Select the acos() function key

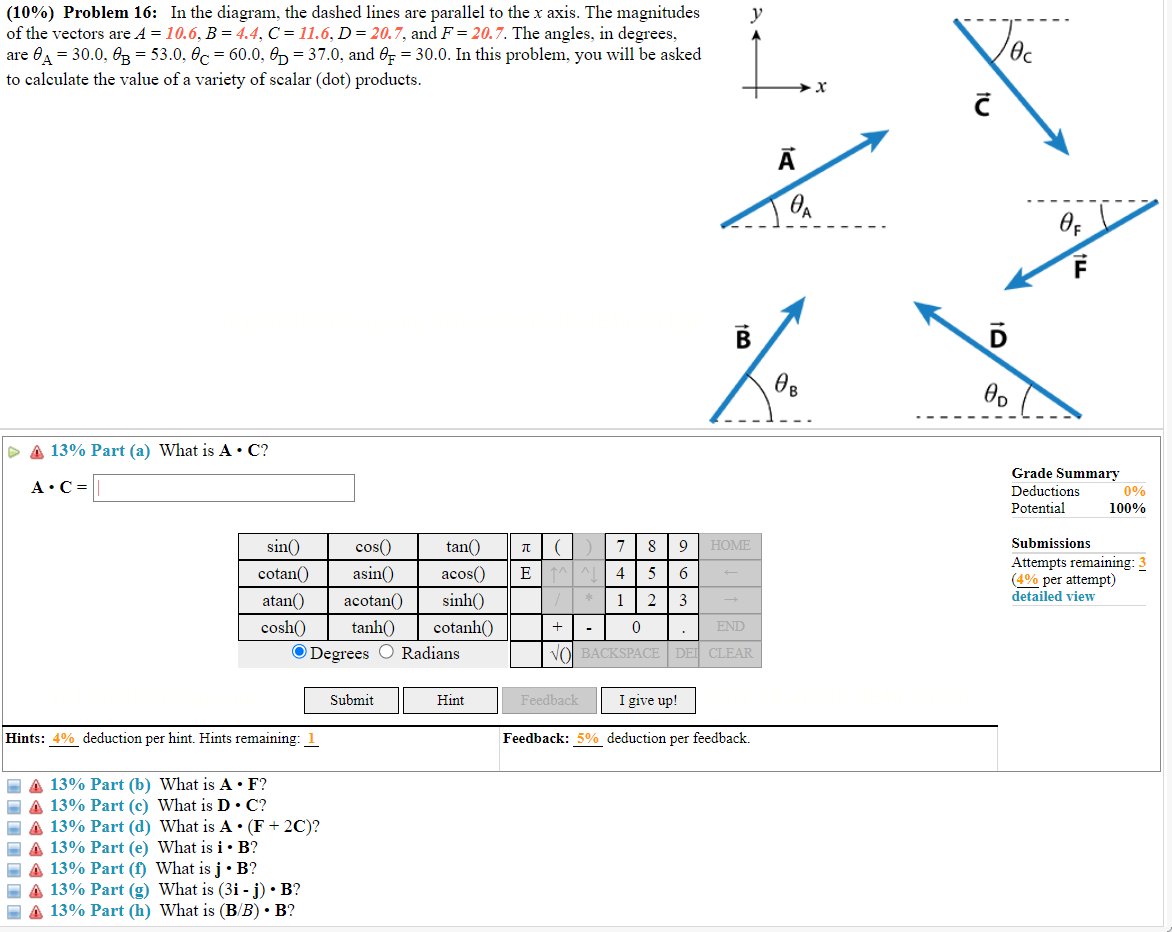[x=462, y=573]
